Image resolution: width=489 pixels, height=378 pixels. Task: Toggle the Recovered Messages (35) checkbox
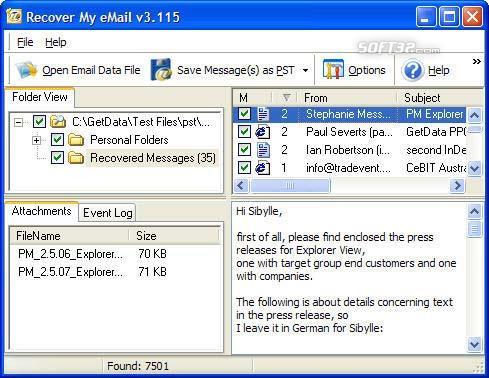[57, 158]
